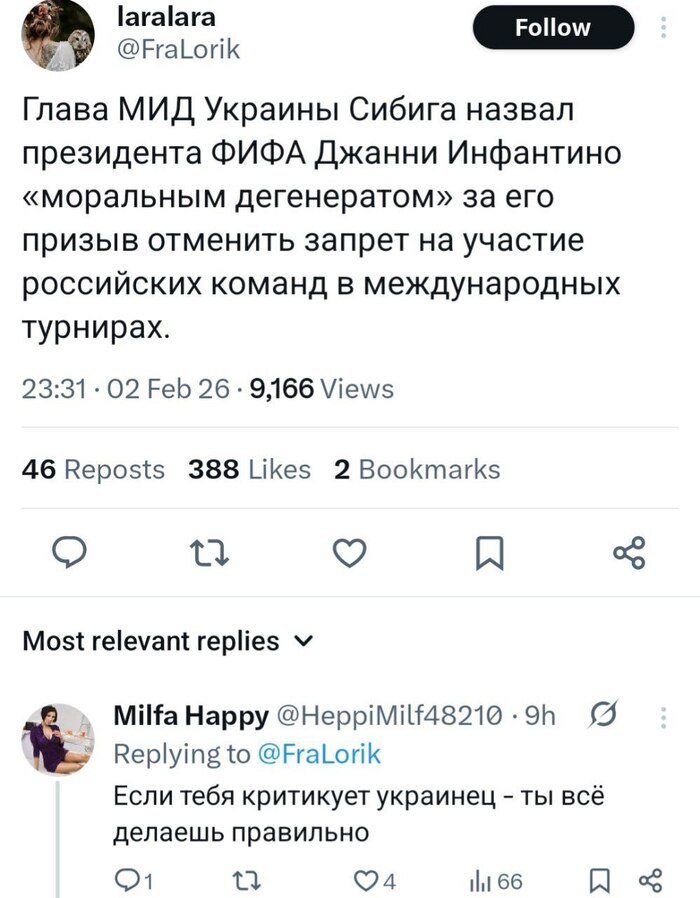Screen dimensions: 700x898
Task: Open more options for the main tweet
Action: (663, 27)
